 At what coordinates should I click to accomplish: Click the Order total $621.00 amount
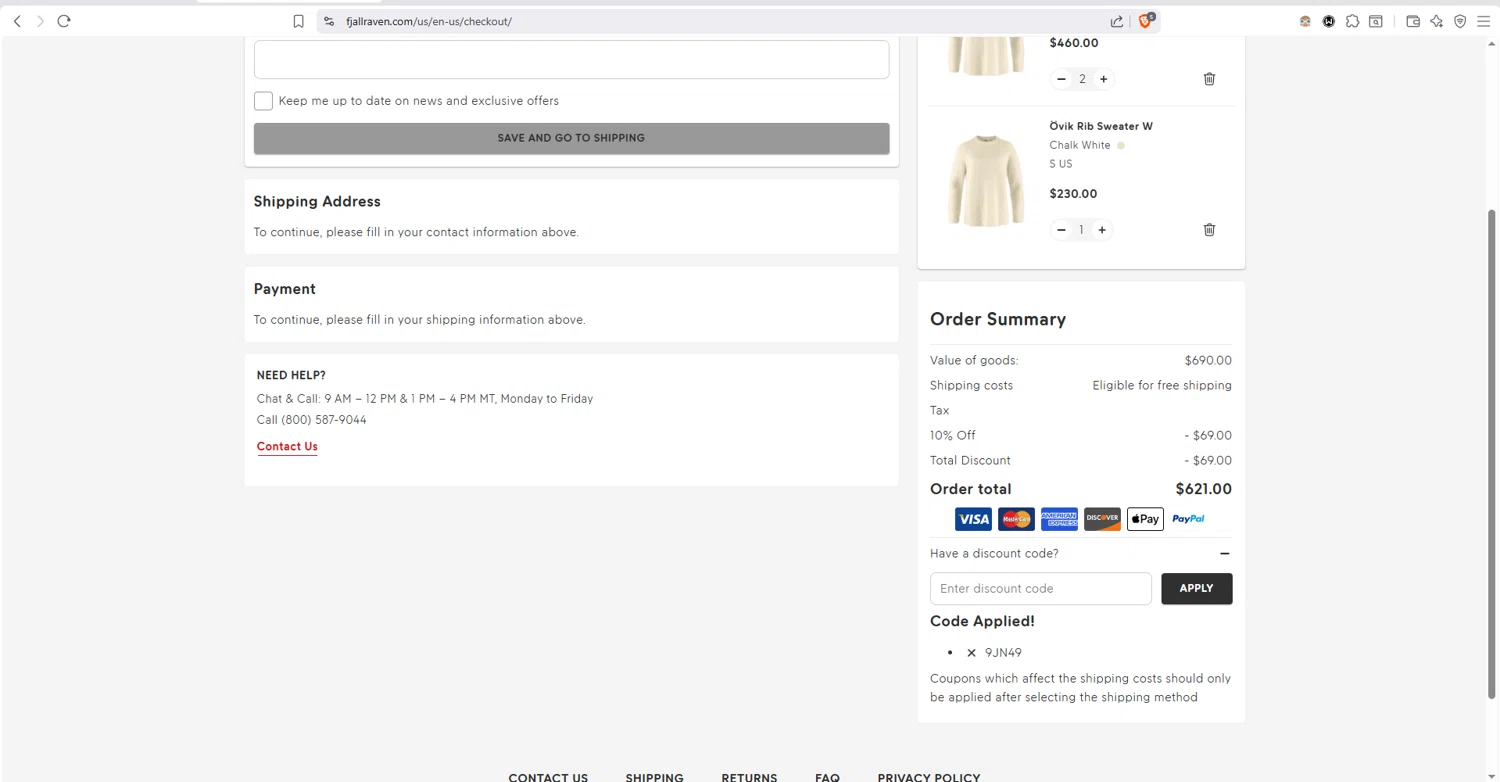click(1203, 489)
